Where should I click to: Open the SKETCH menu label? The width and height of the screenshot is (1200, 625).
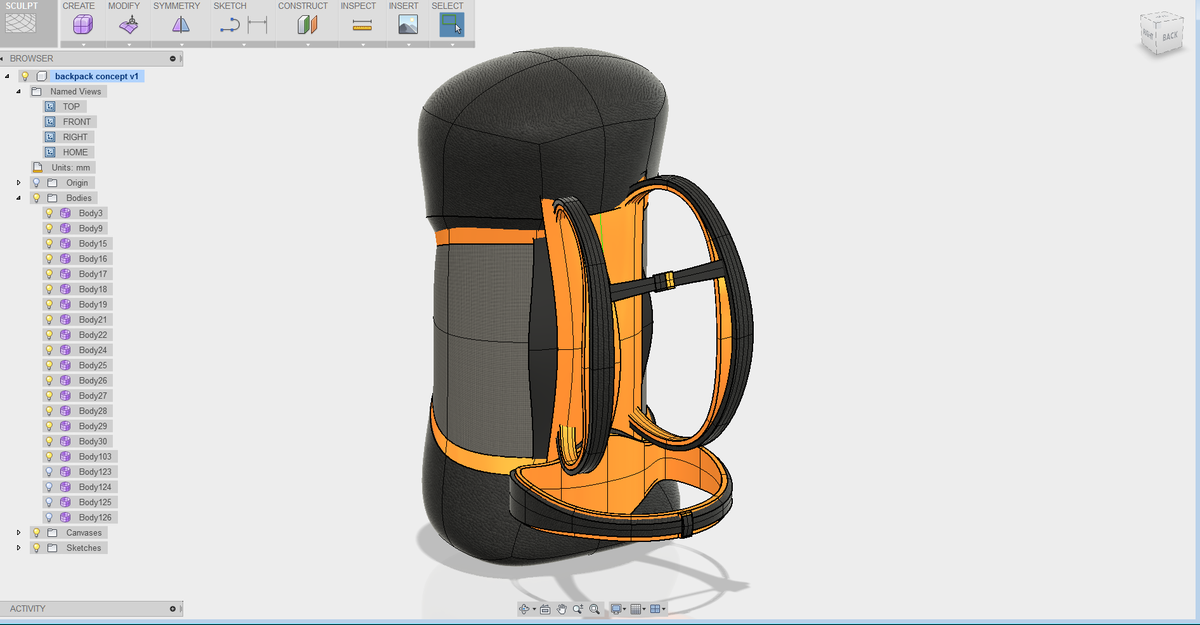(230, 6)
